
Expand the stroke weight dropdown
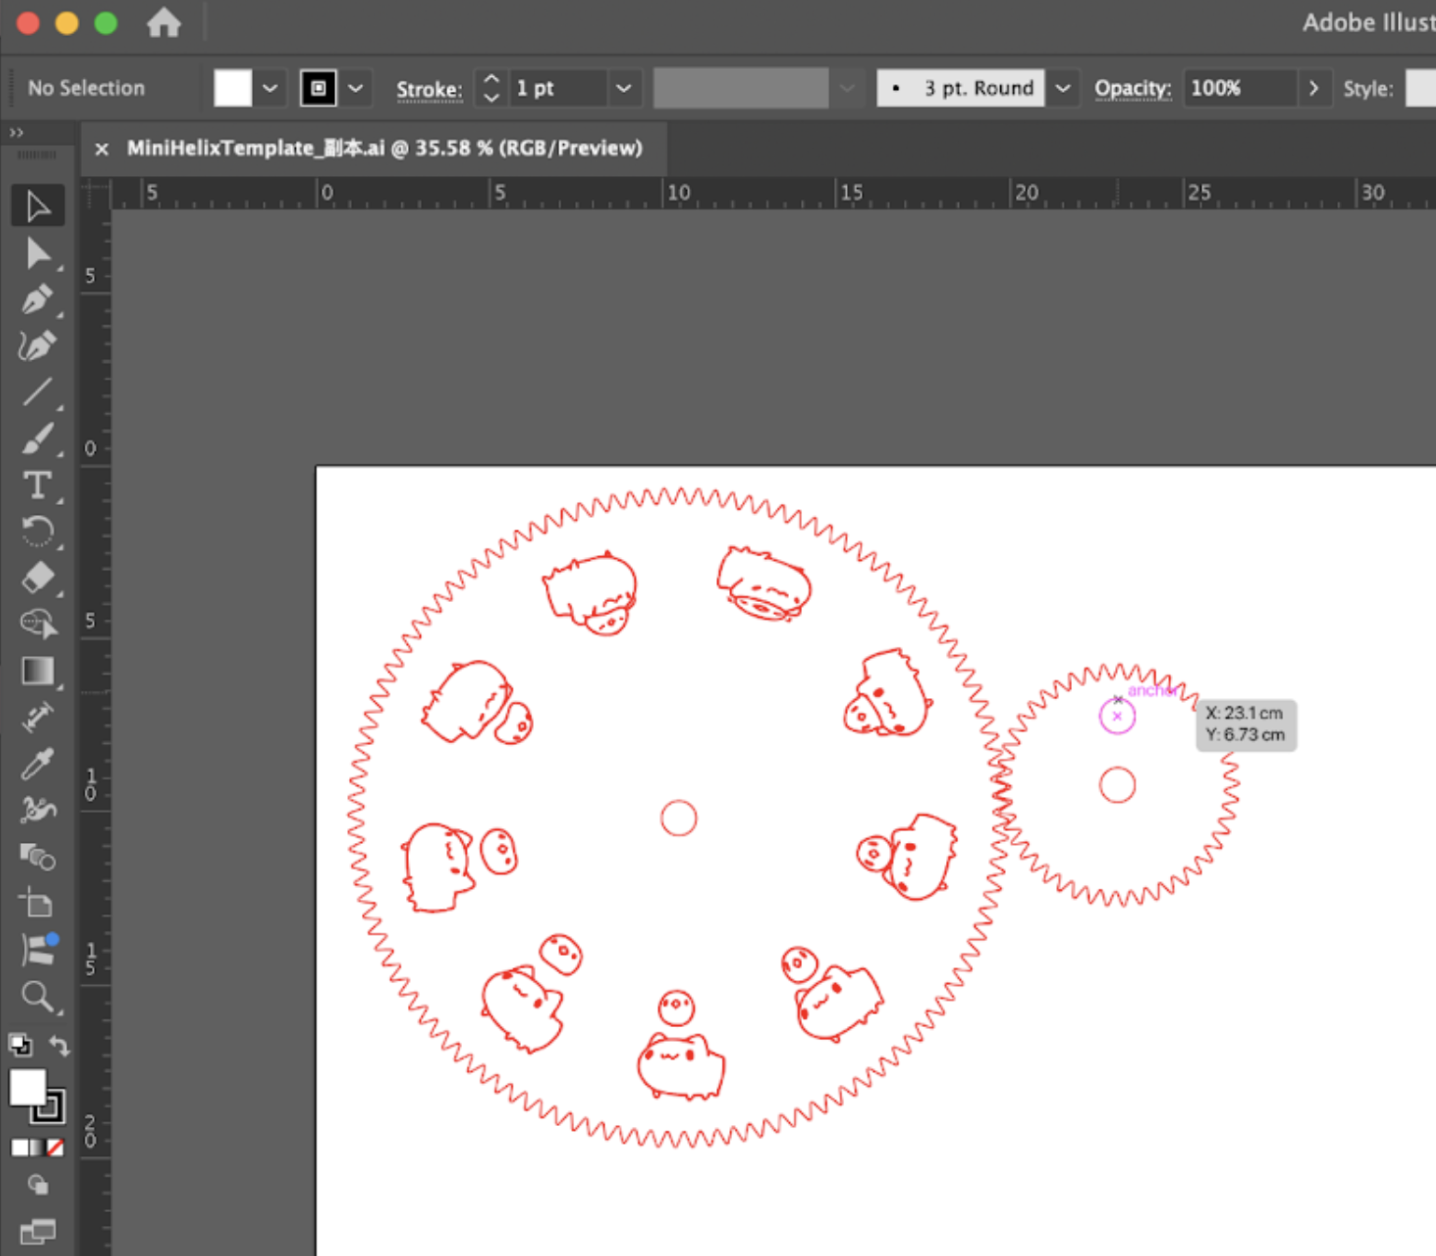[x=623, y=88]
